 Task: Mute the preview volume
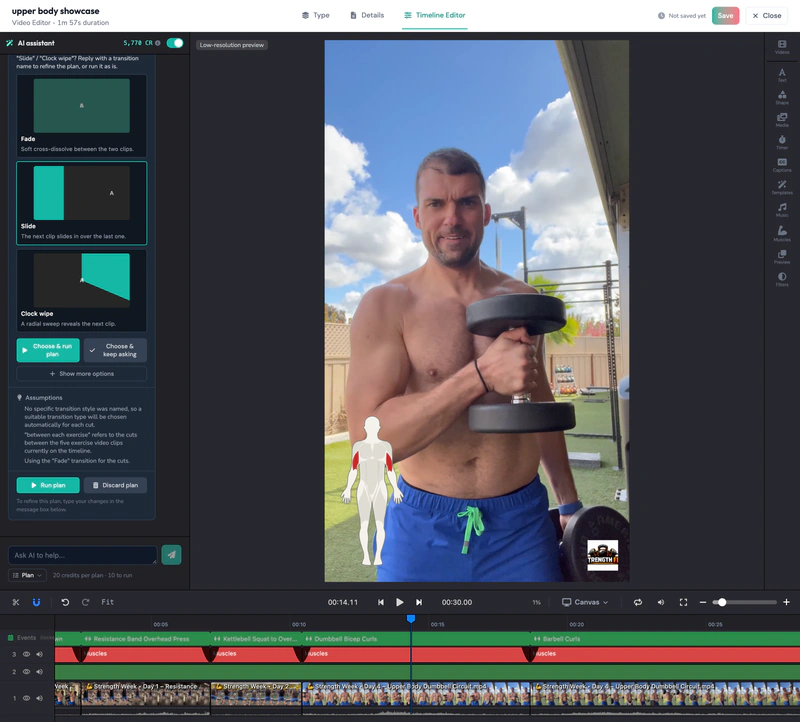tap(661, 602)
